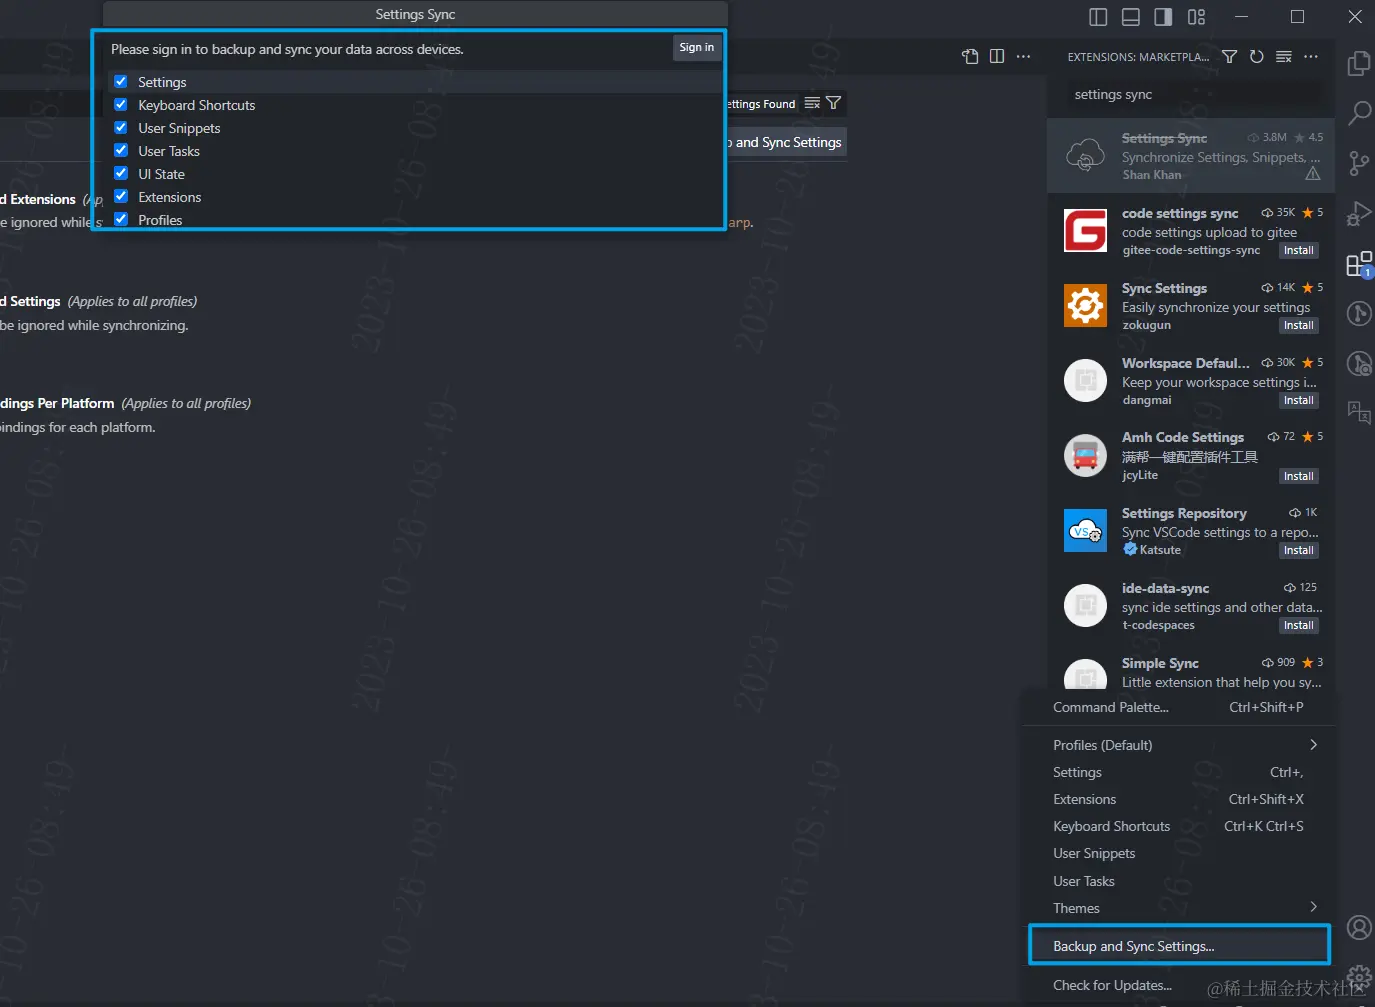This screenshot has height=1007, width=1375.
Task: Open the Search view magnifier icon
Action: click(1359, 113)
